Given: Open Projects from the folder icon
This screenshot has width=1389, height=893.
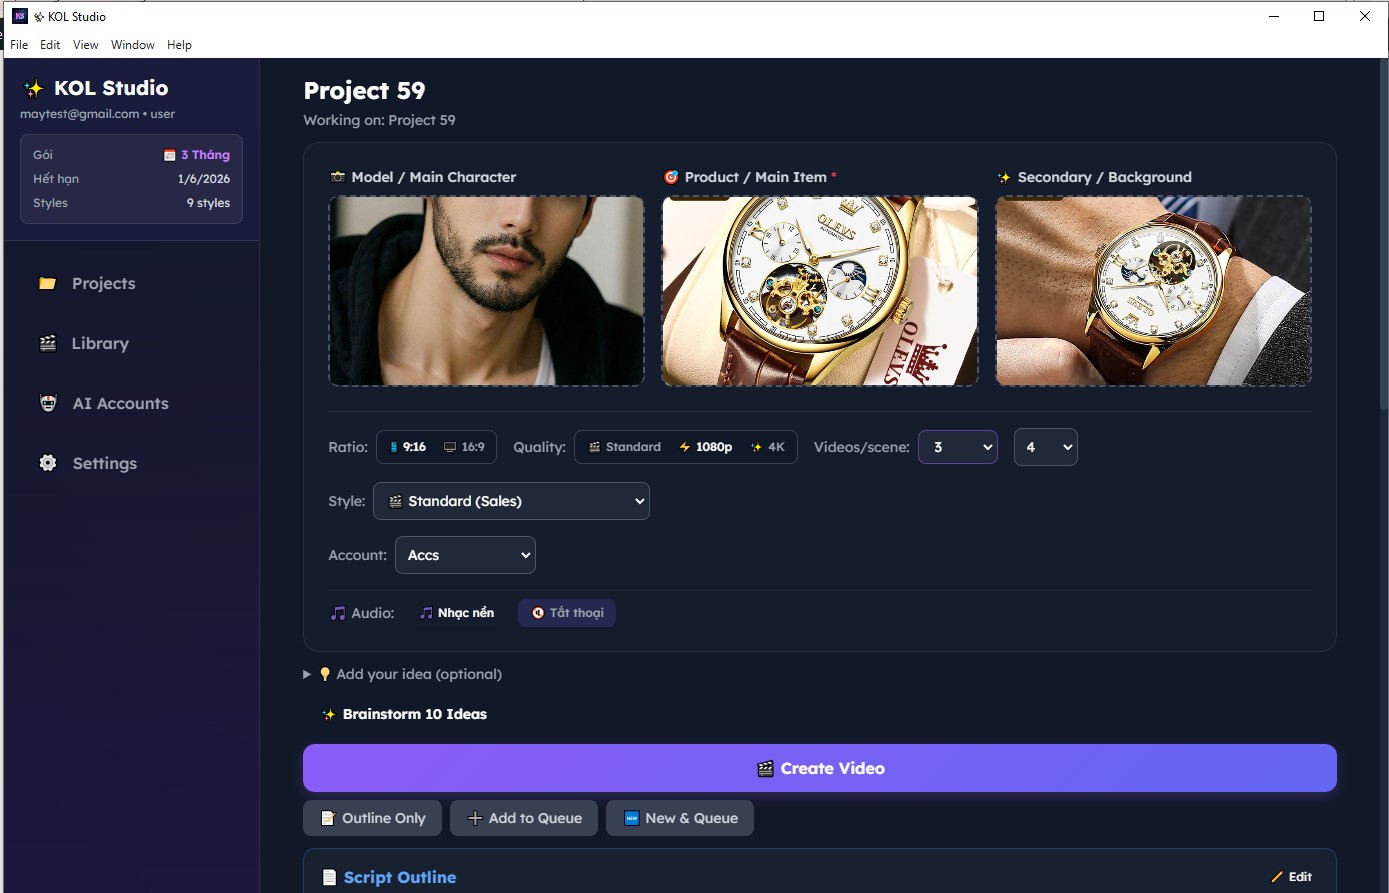Looking at the screenshot, I should tap(47, 284).
